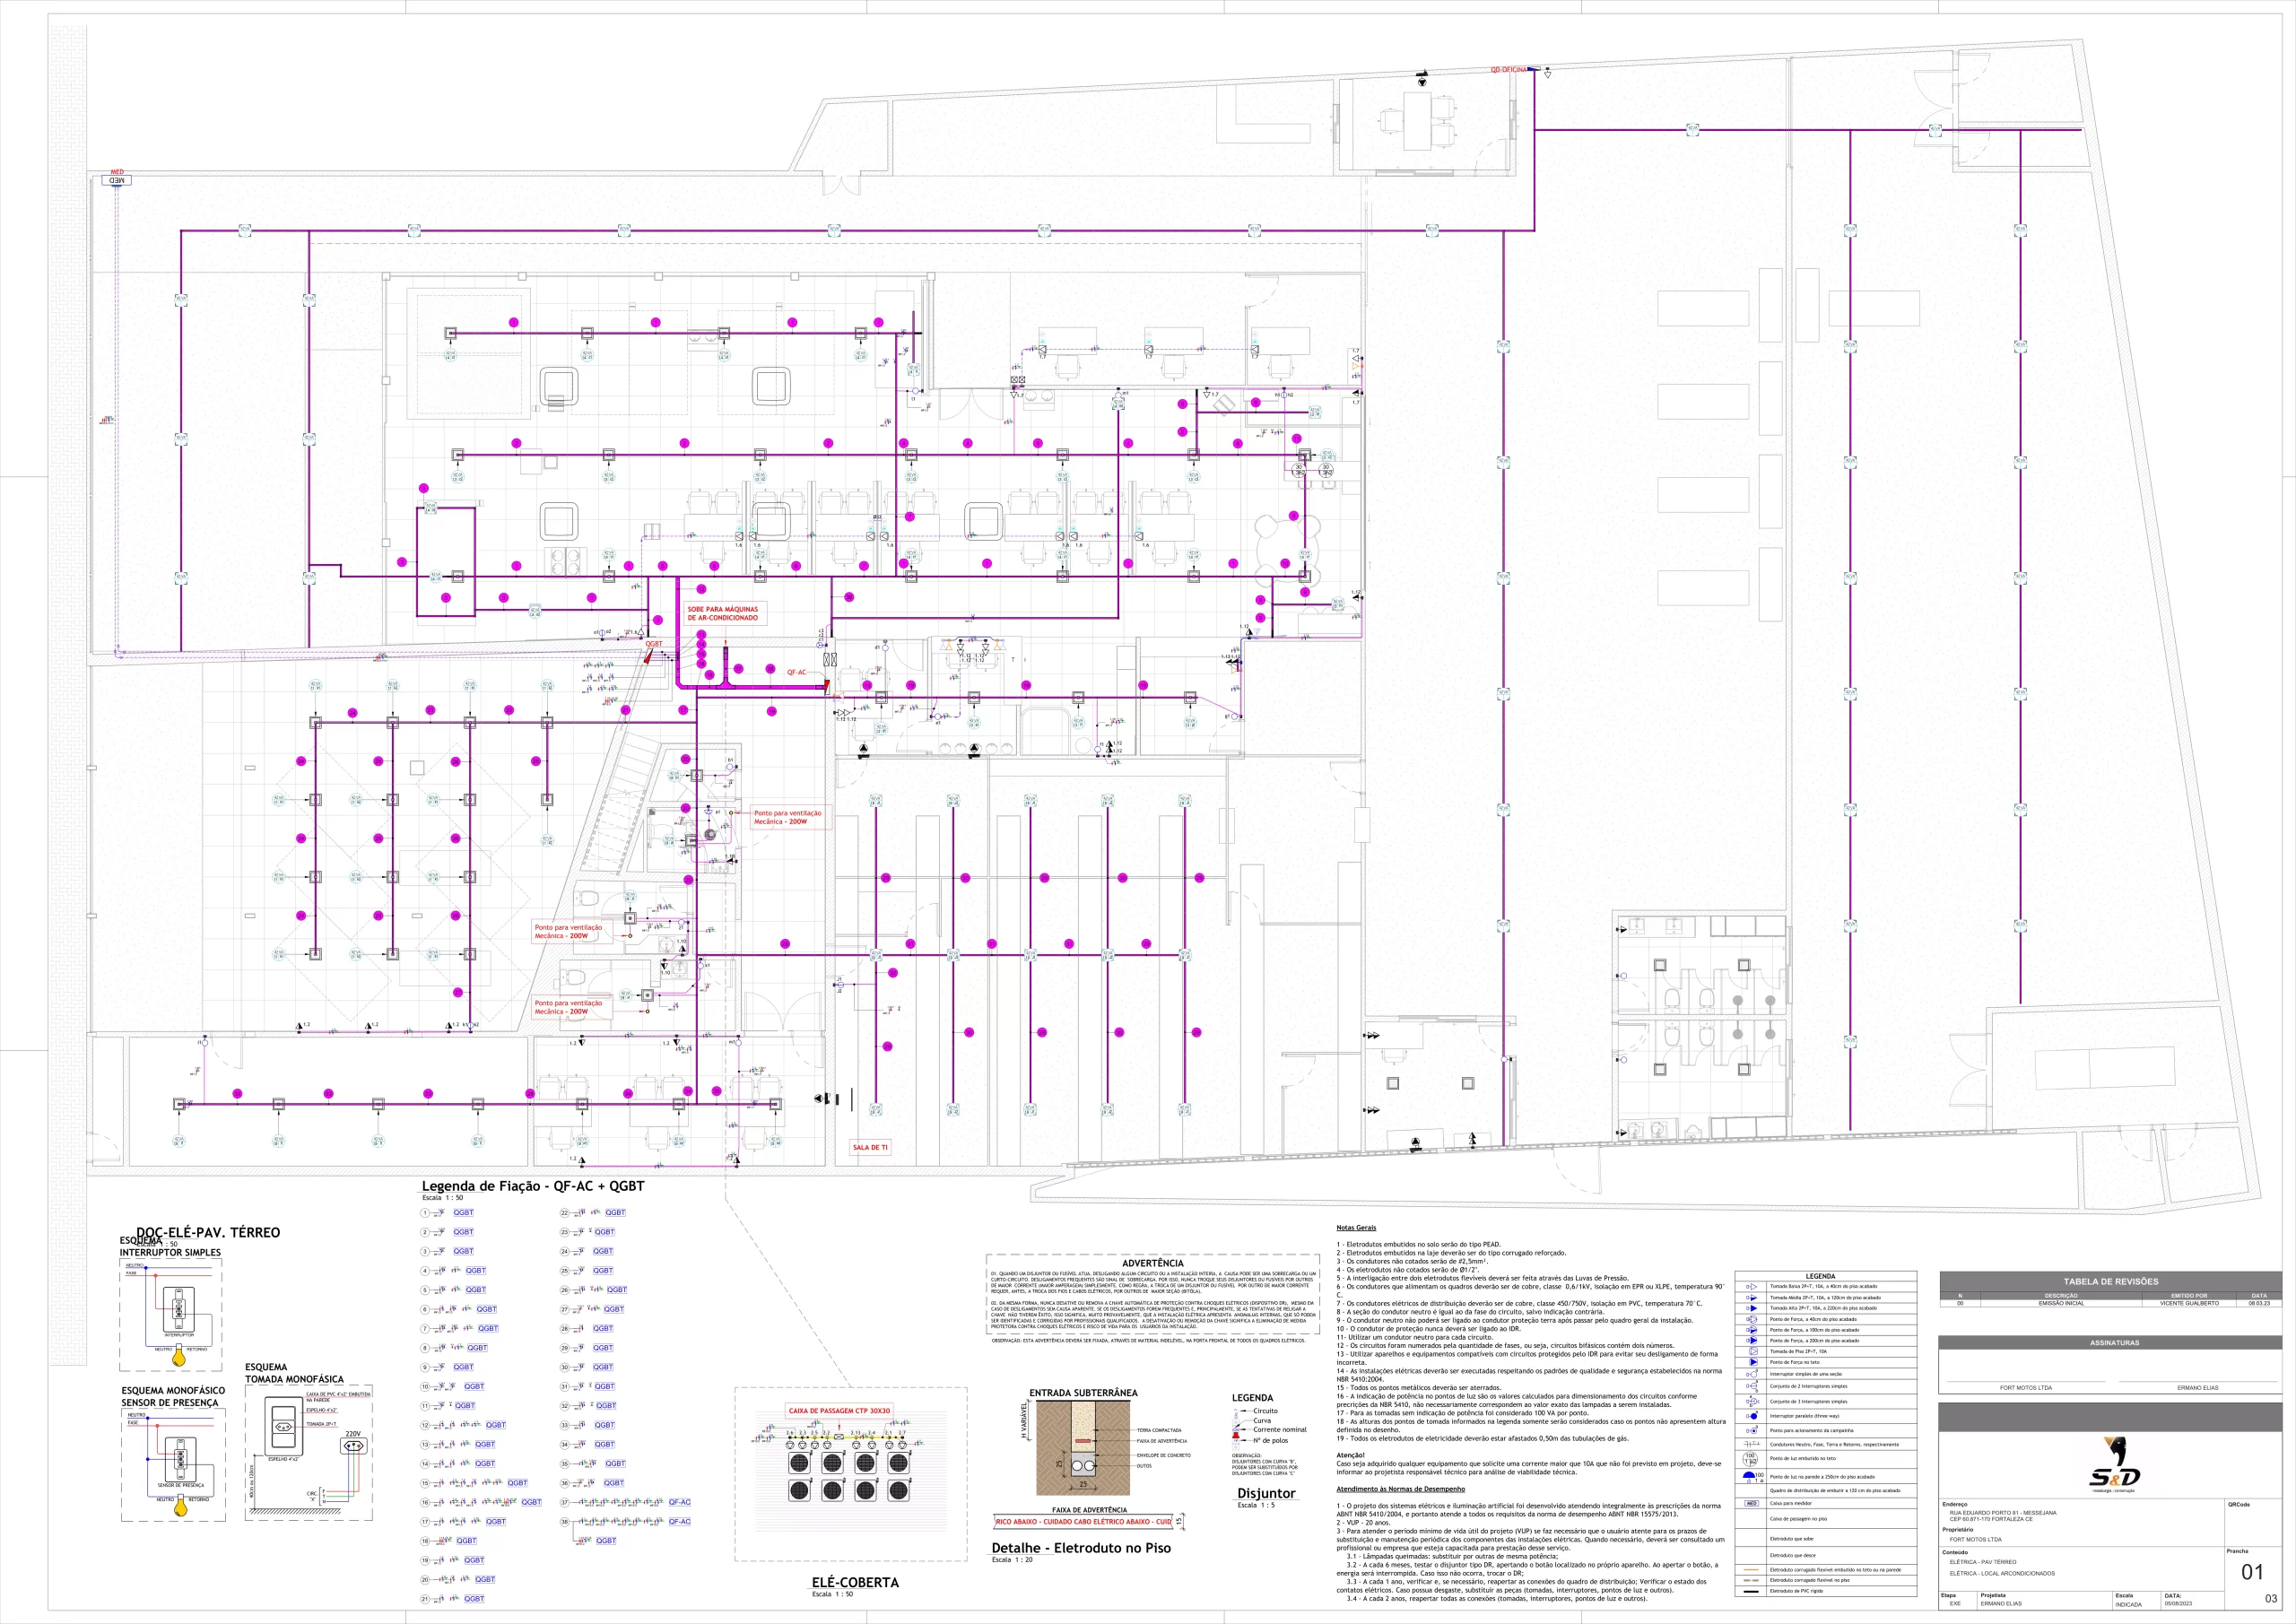Click the 'DOC-ELÉ-PAV. TÉRREO' view title
The image size is (2296, 1624).
(x=208, y=1232)
